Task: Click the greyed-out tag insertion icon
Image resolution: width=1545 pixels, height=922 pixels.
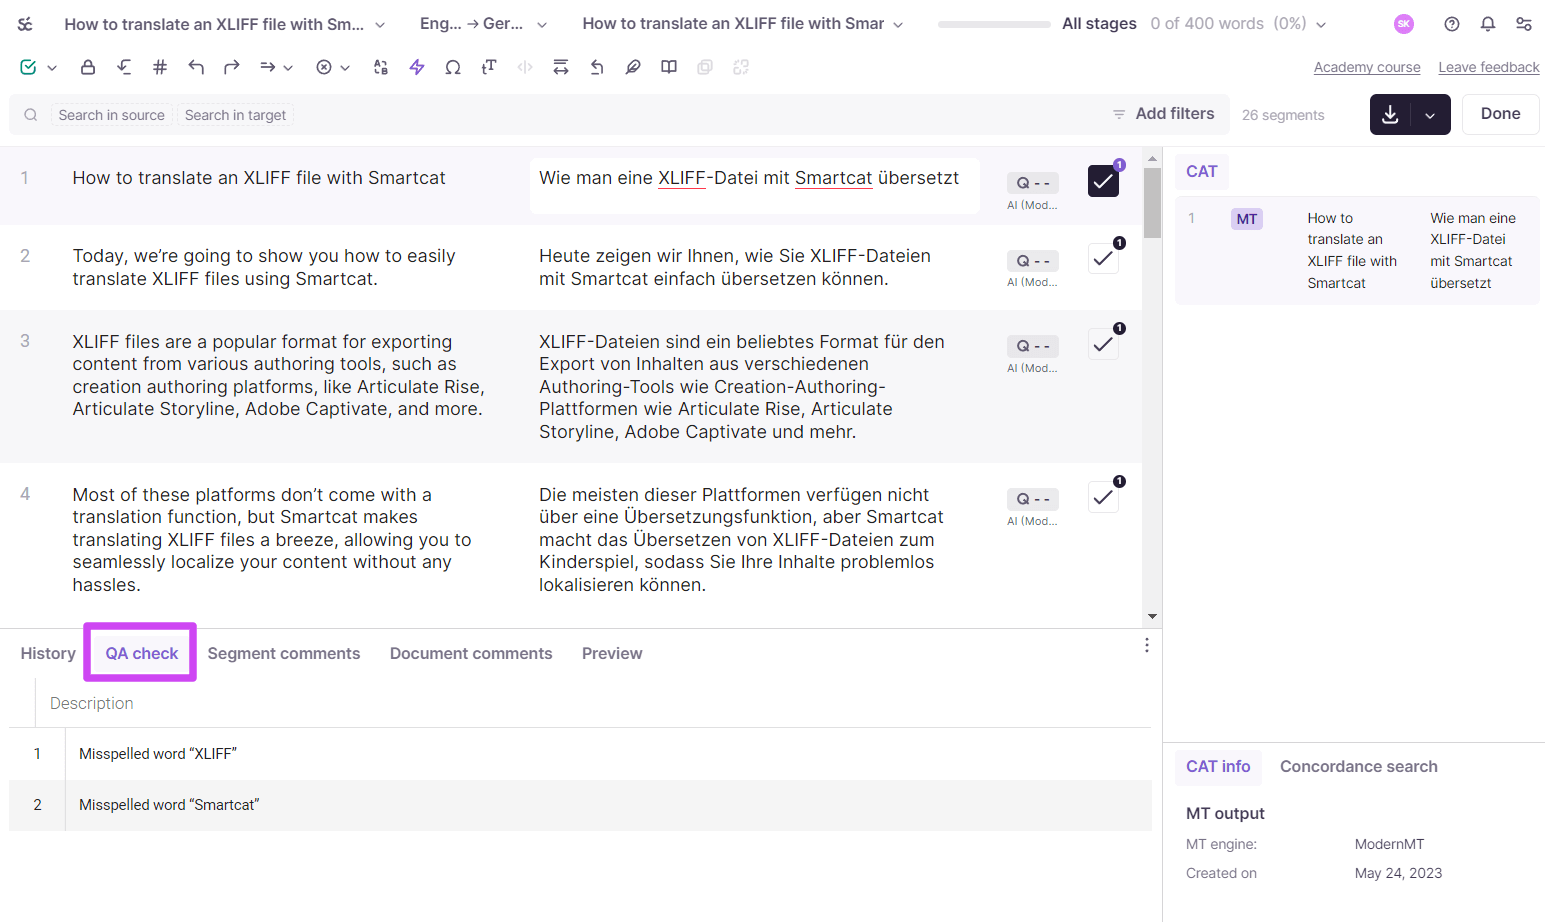Action: (525, 67)
